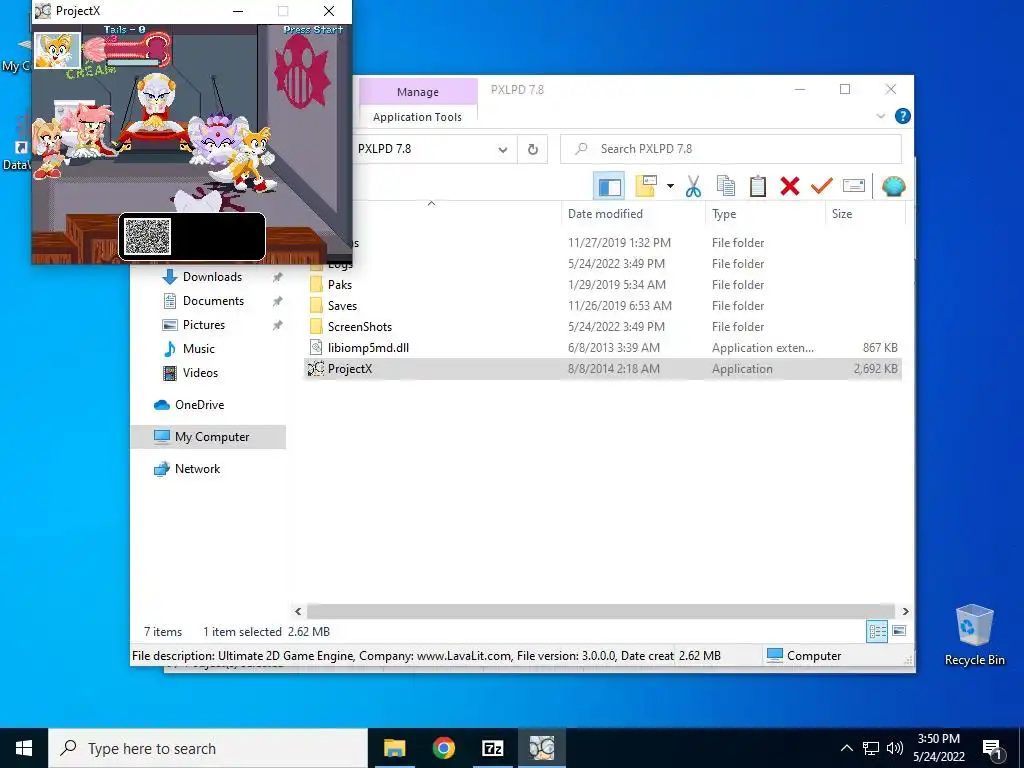Image resolution: width=1024 pixels, height=768 pixels.
Task: Open the folder options toolbar icon
Action: (x=645, y=186)
